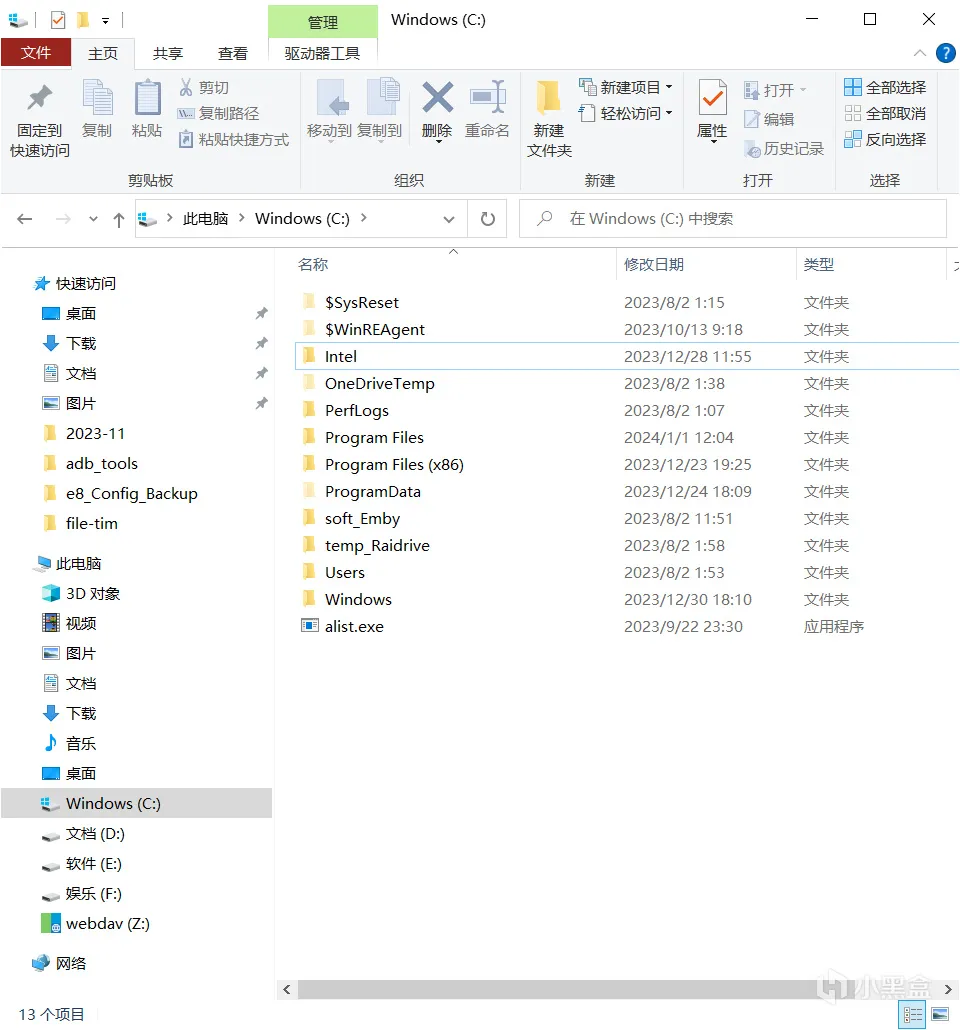Click Paste shortcut (粘贴快捷方式)
Image resolution: width=960 pixels, height=1030 pixels.
pos(234,140)
